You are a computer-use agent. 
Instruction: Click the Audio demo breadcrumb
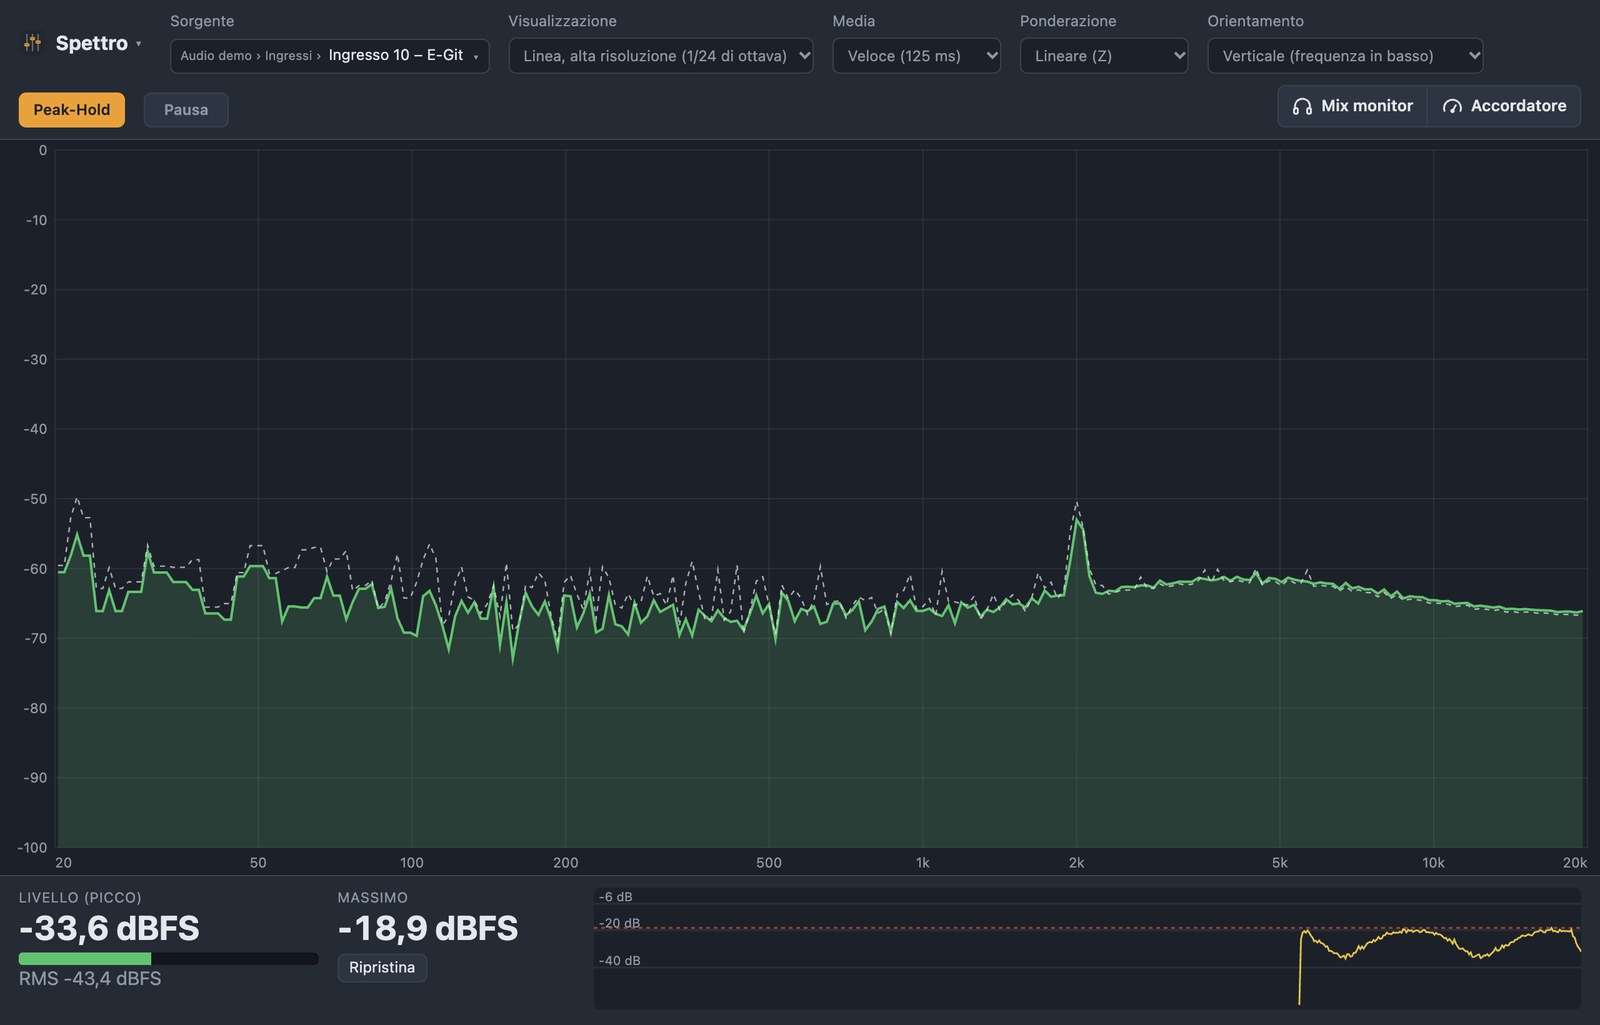216,56
